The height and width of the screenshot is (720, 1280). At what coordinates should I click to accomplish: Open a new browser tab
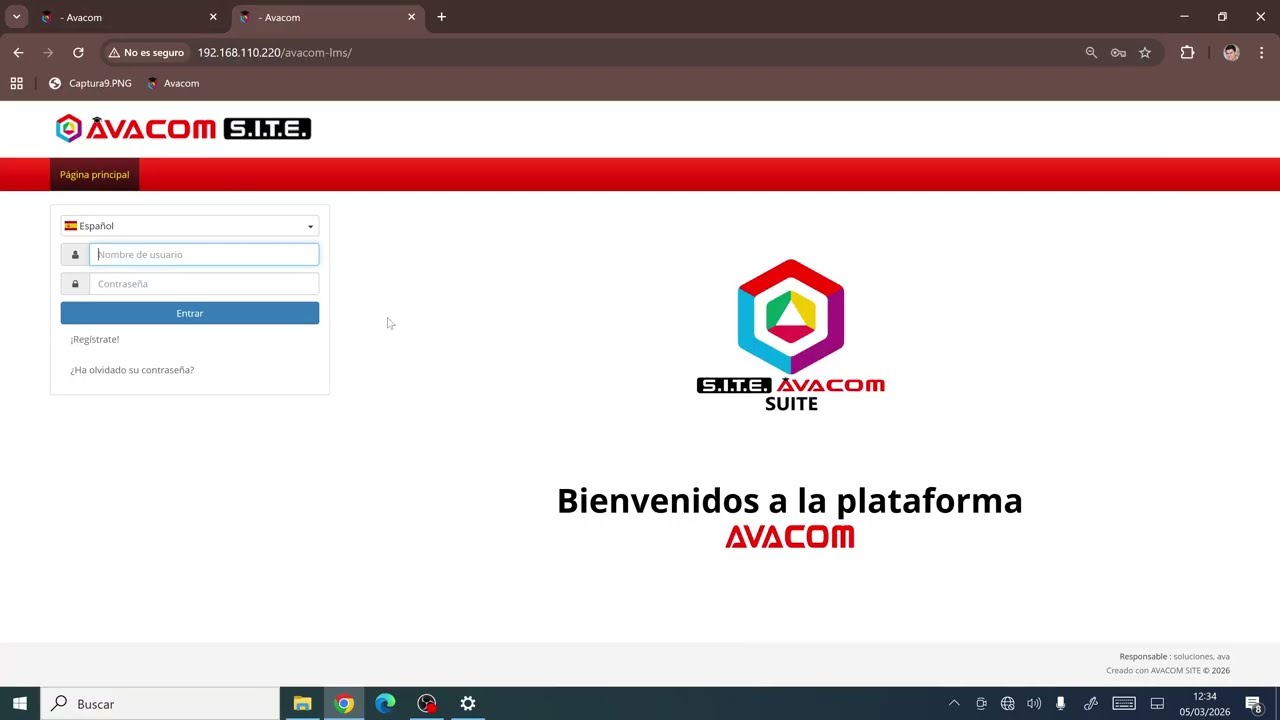441,17
